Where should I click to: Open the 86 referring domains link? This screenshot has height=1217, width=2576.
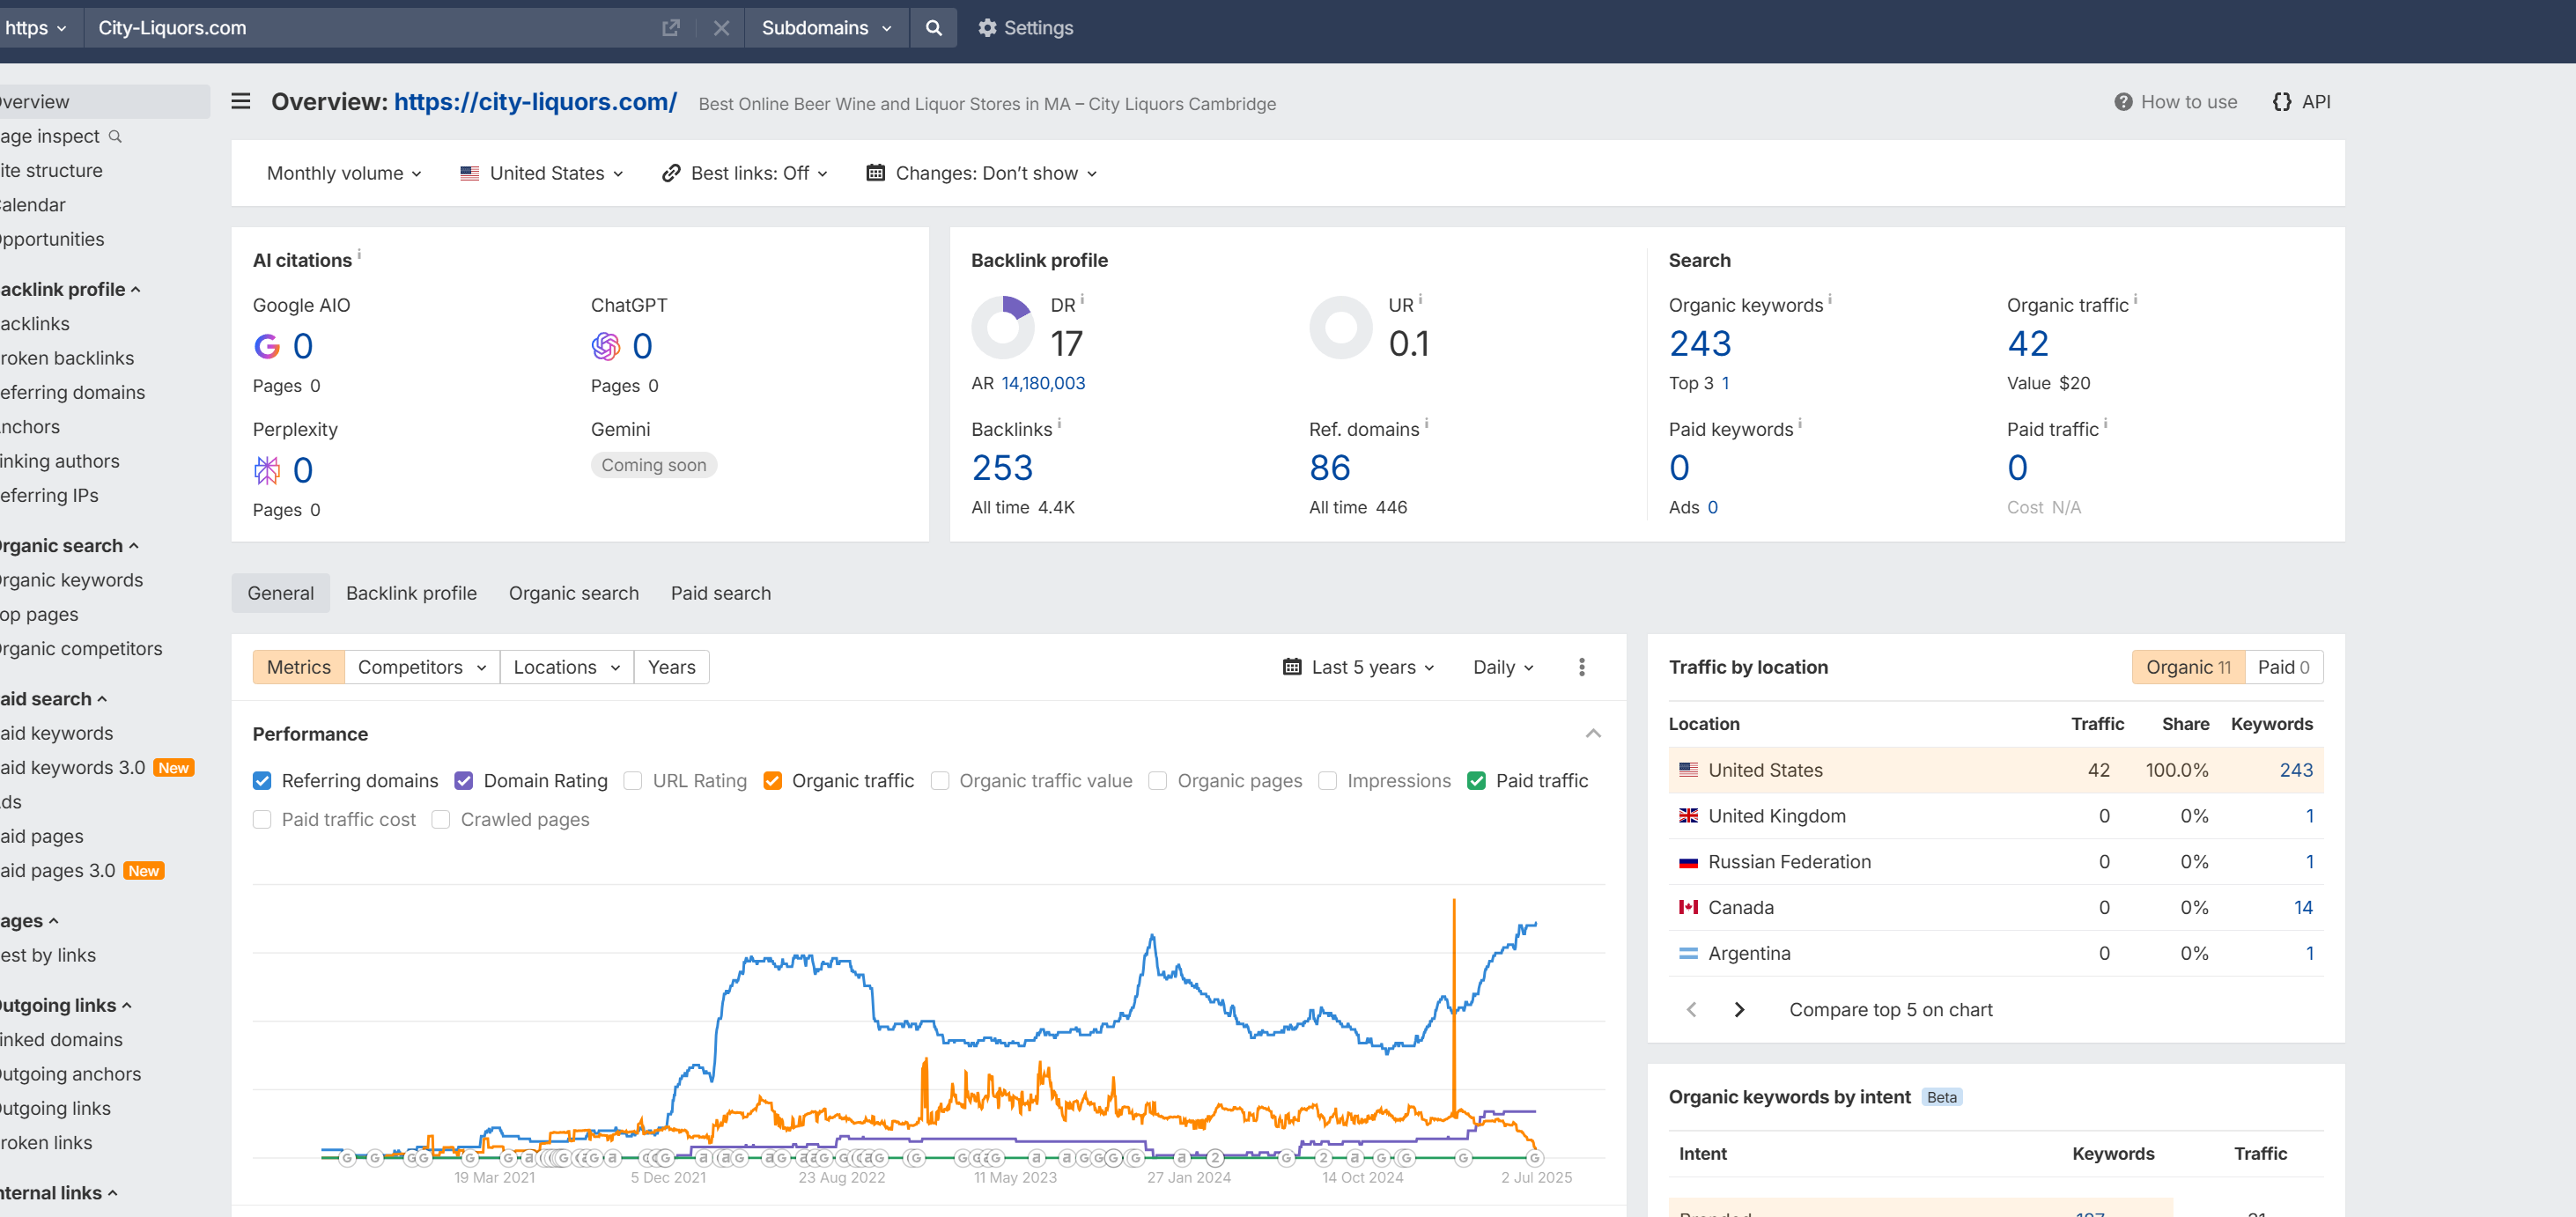1330,468
